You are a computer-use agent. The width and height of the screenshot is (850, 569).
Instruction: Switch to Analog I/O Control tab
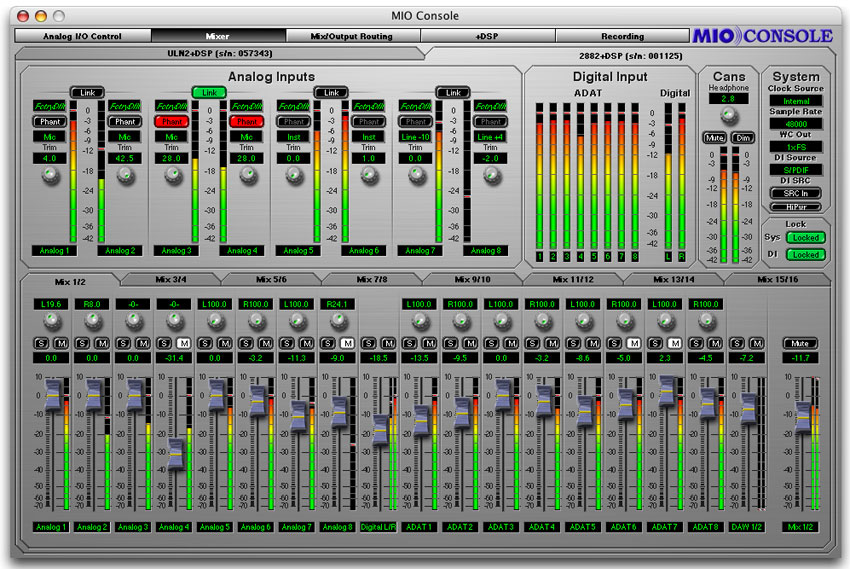click(82, 36)
